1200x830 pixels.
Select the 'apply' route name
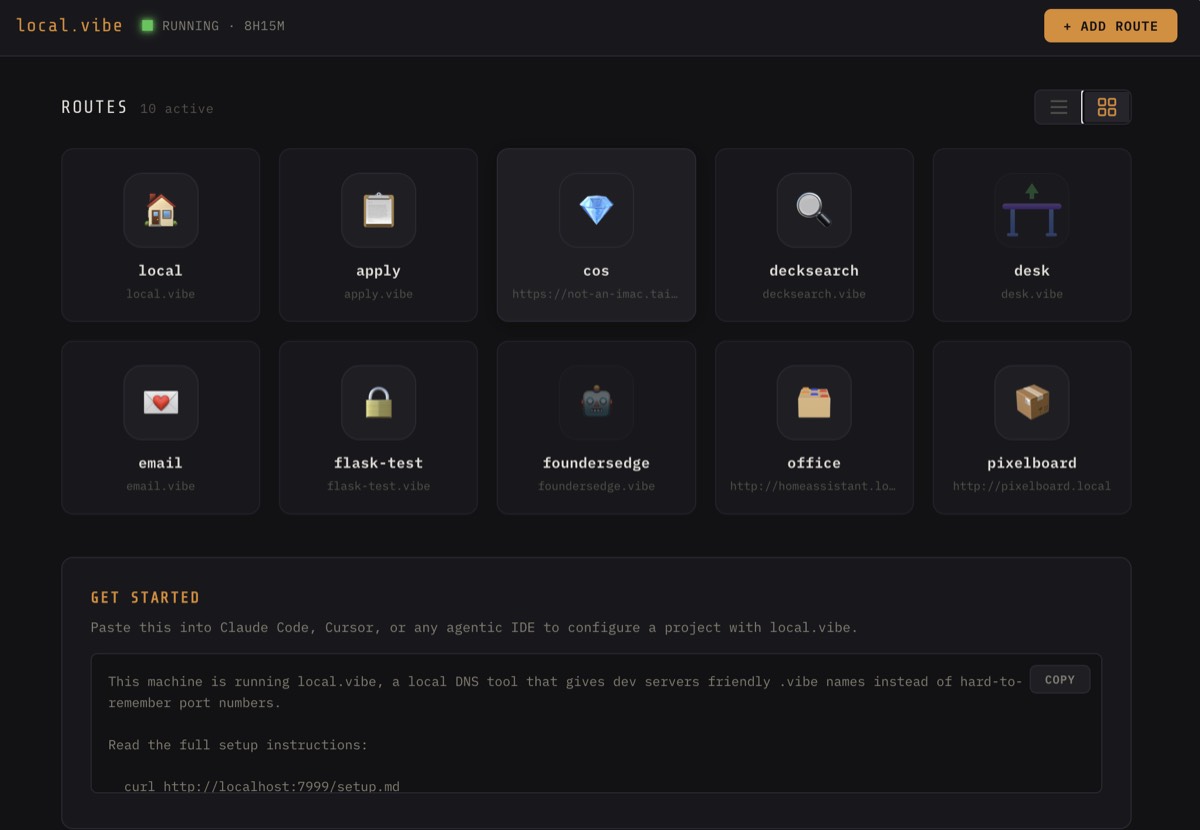[x=378, y=270]
